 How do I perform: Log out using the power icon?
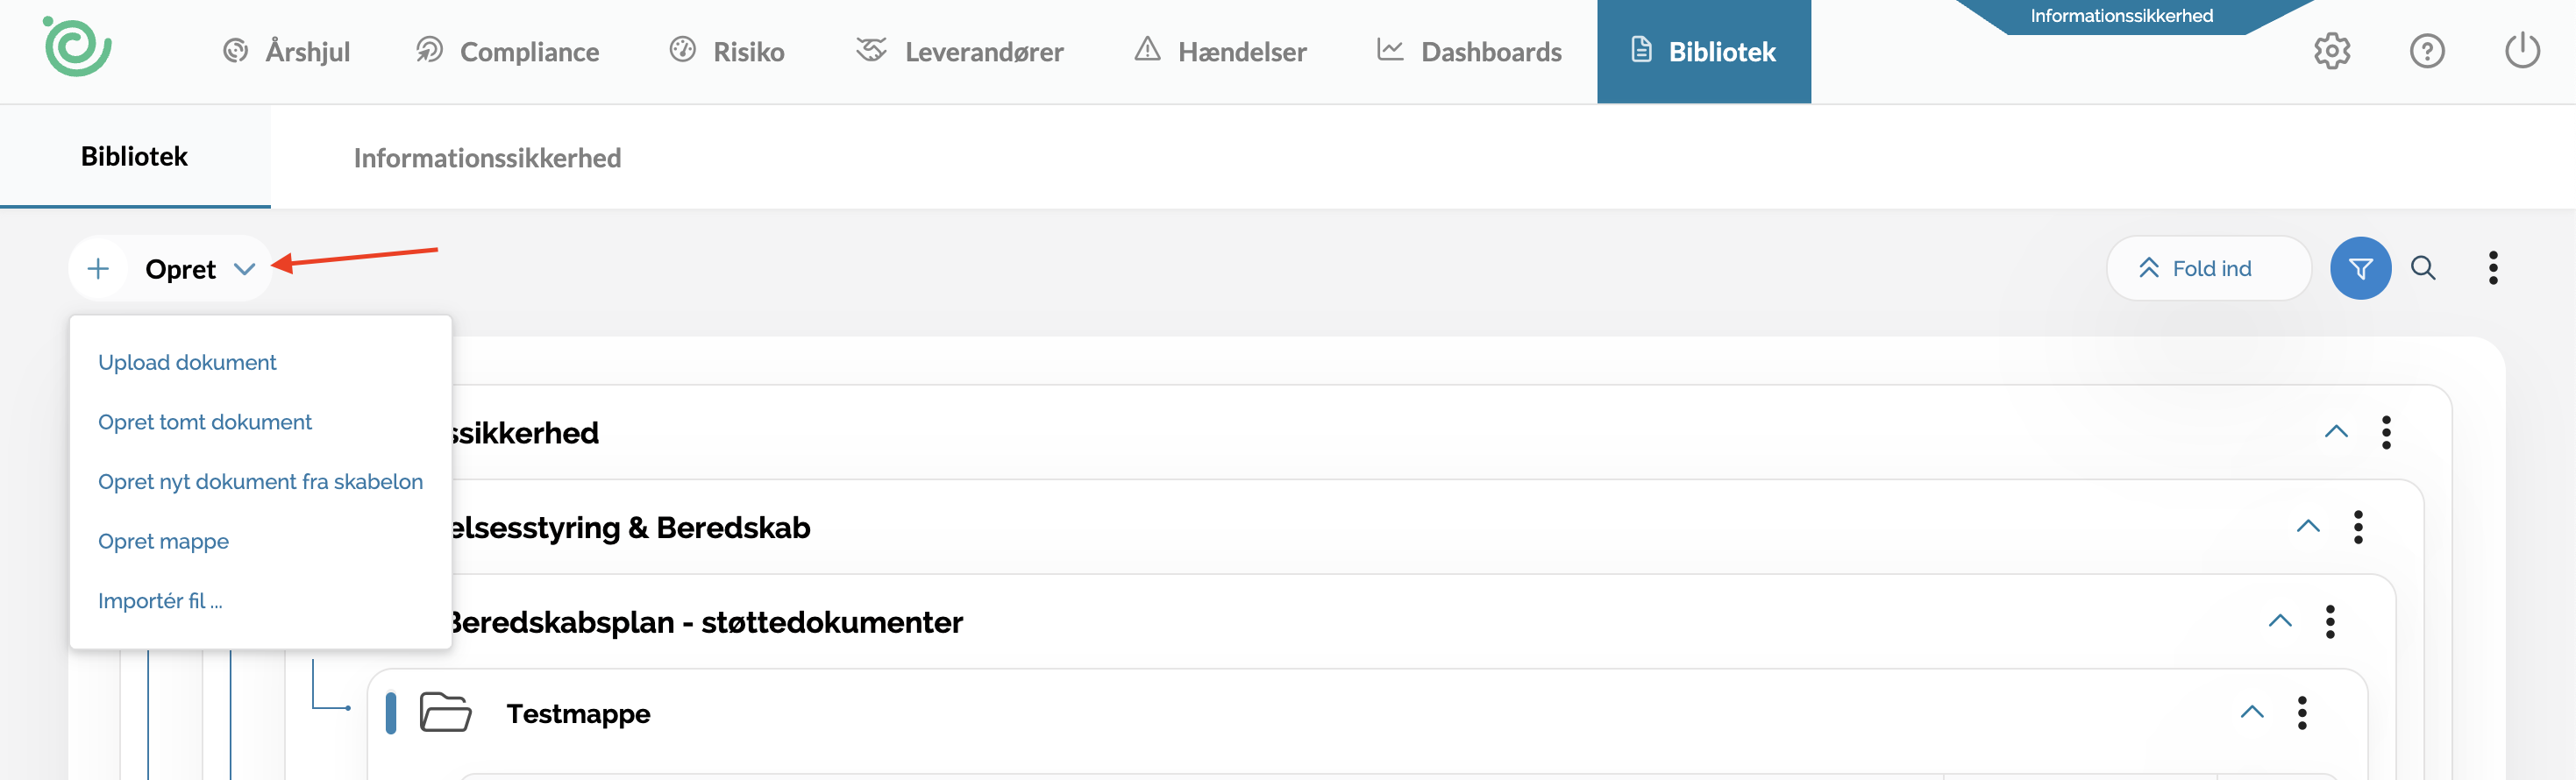(x=2521, y=51)
